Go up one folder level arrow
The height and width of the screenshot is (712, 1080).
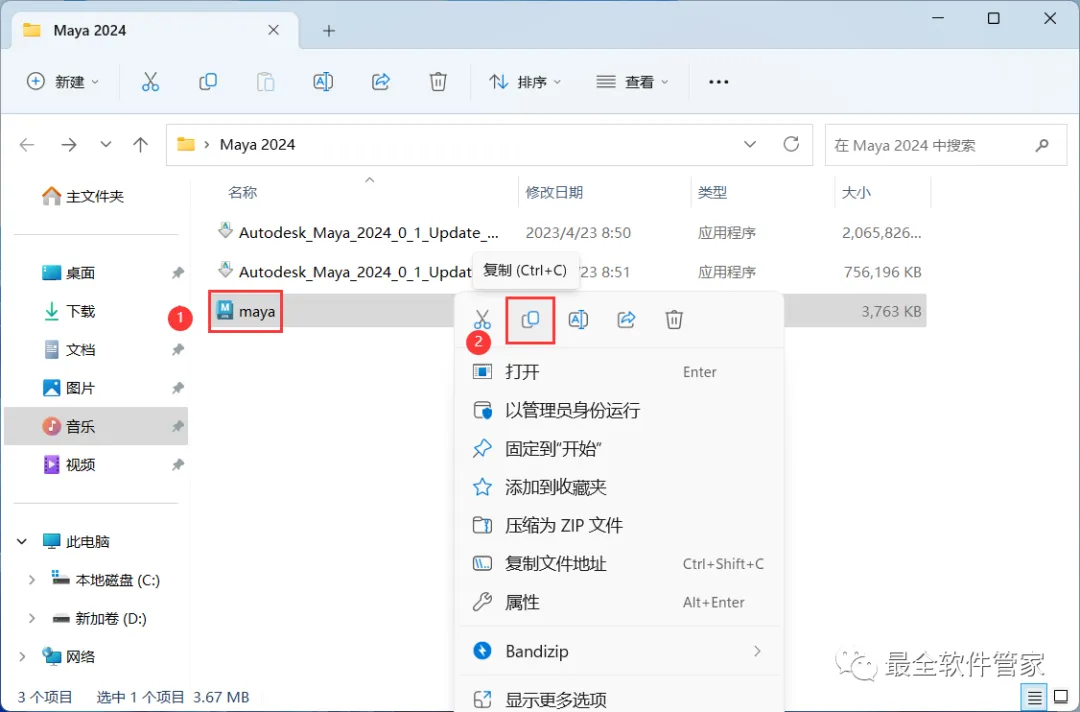coord(141,145)
